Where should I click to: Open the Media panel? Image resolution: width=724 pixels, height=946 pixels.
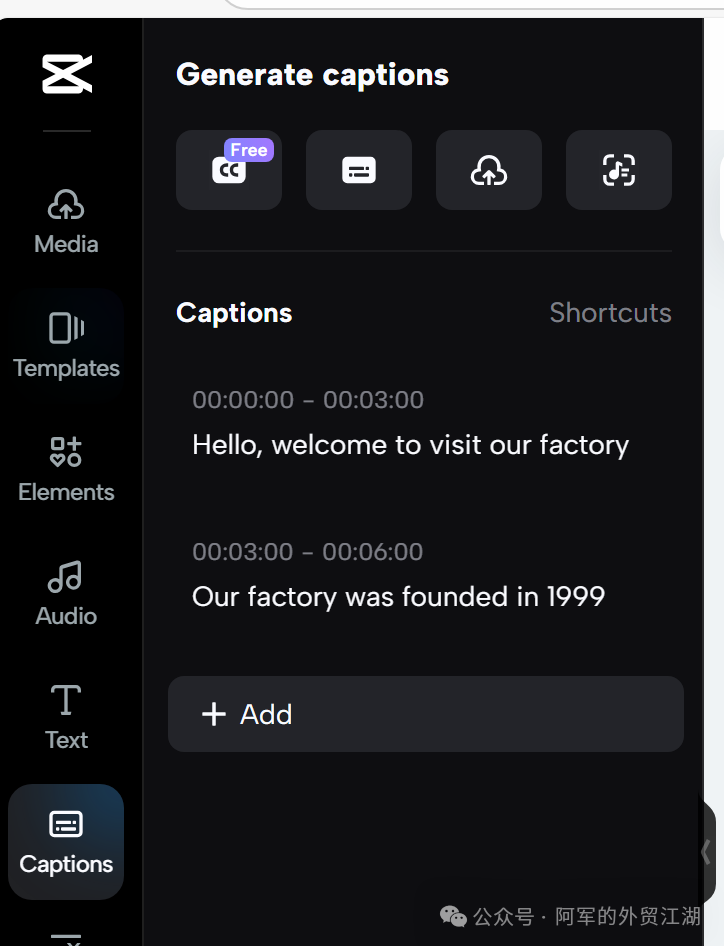point(66,221)
